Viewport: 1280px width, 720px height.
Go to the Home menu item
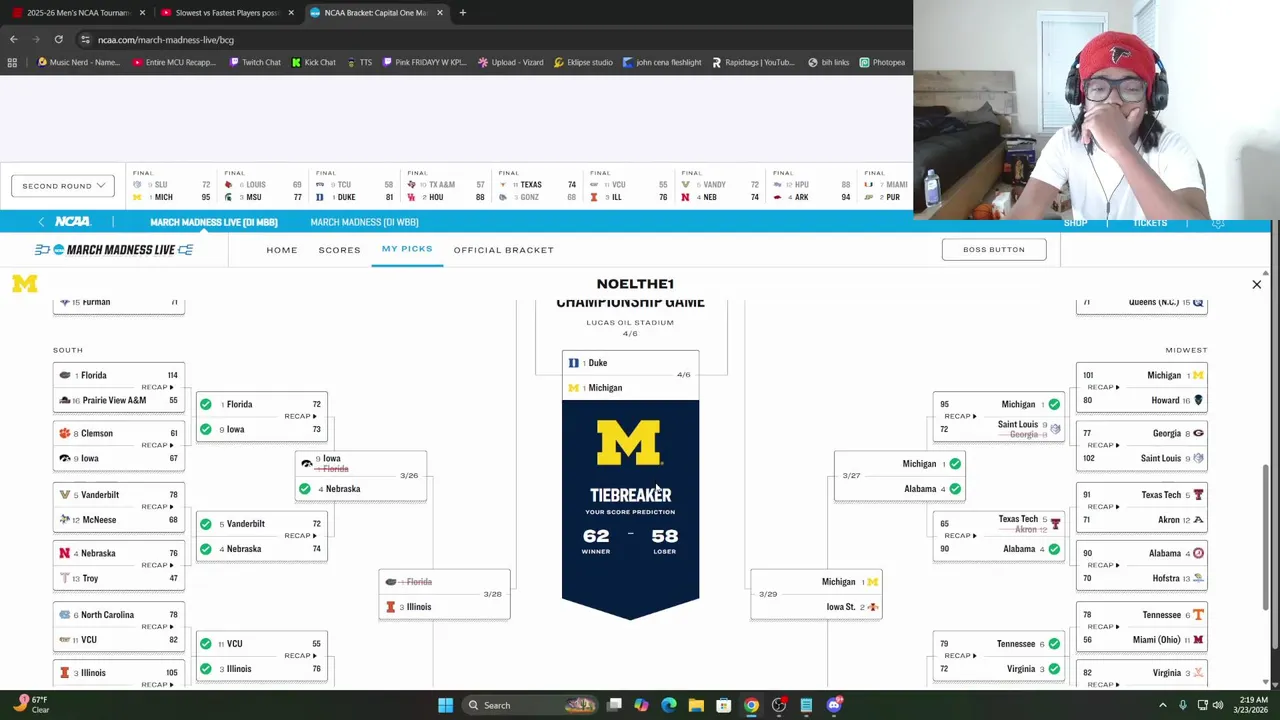282,250
